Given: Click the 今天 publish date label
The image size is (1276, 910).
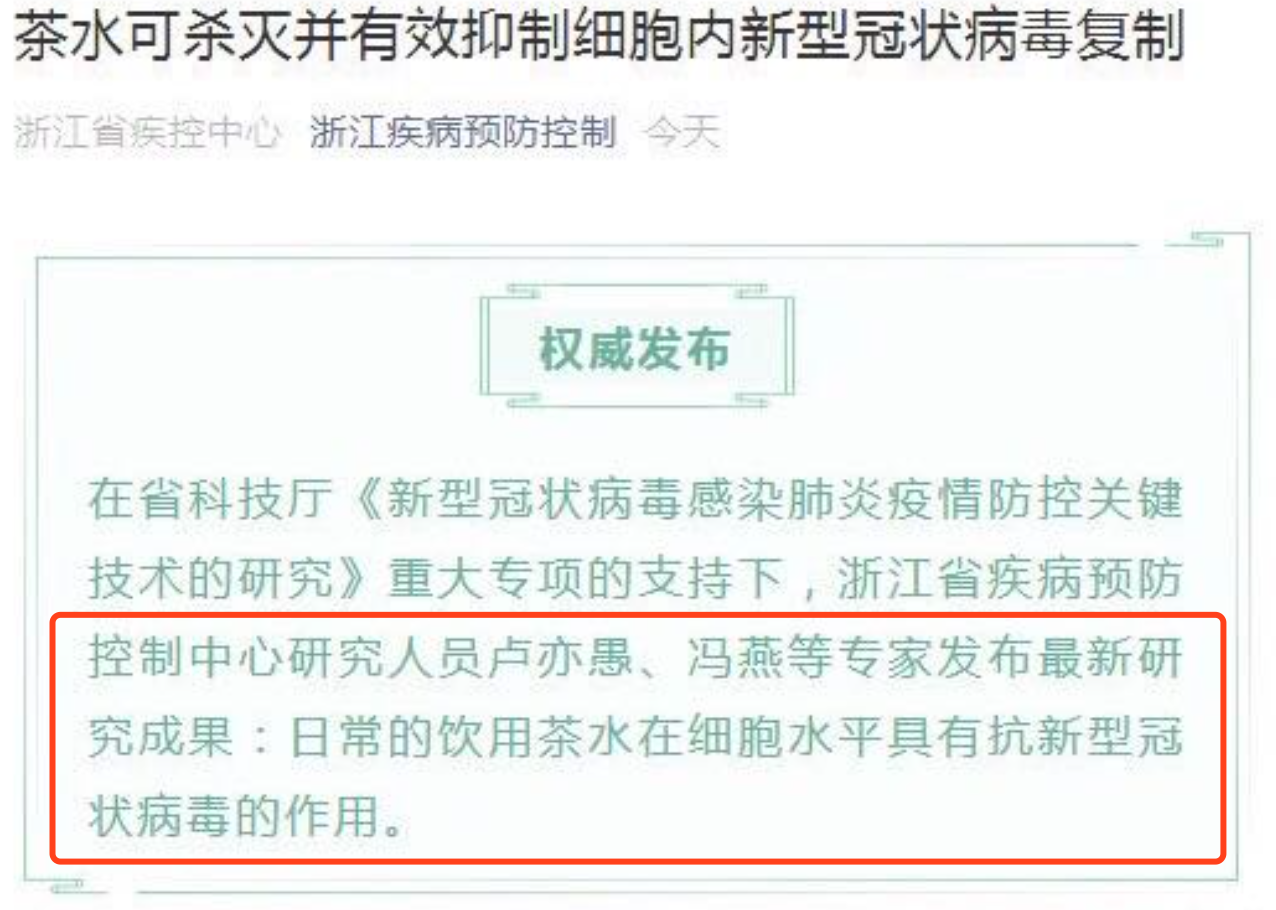Looking at the screenshot, I should pyautogui.click(x=682, y=133).
